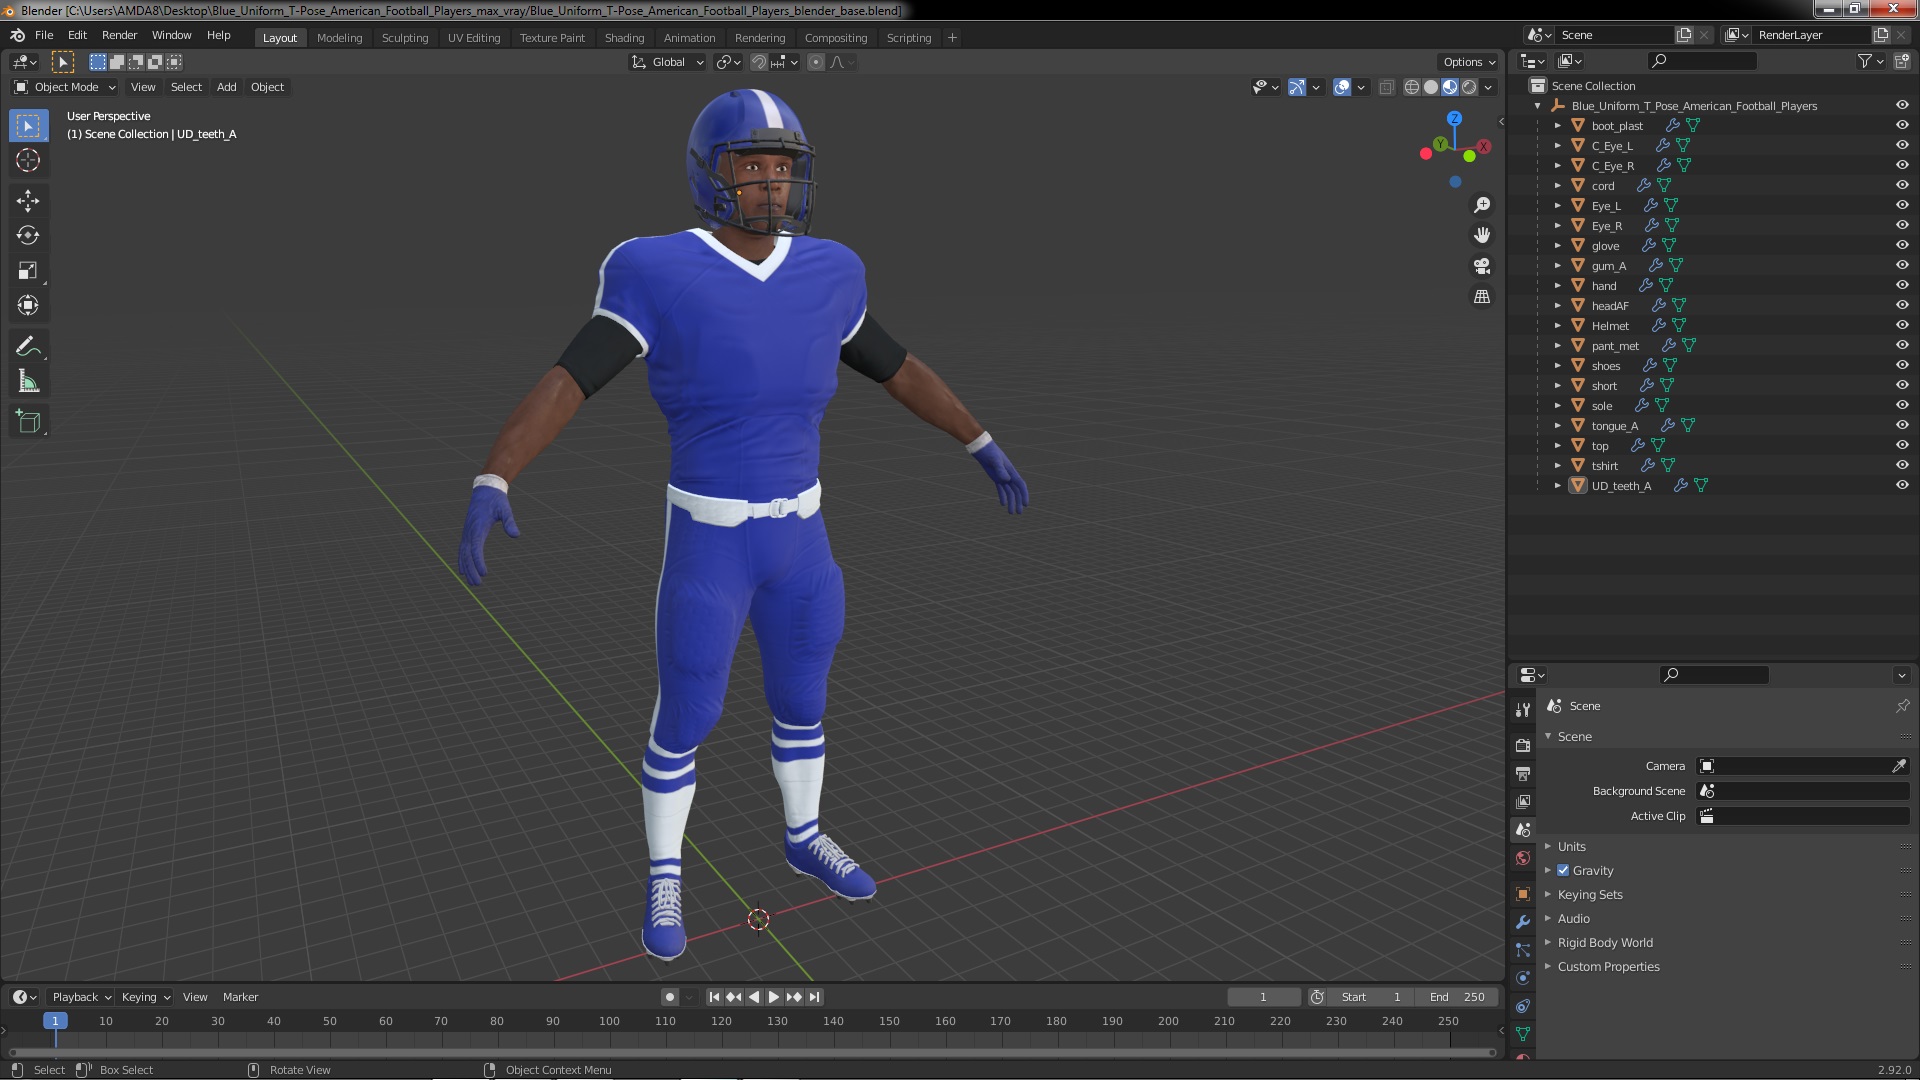
Task: Select the Scale tool
Action: point(28,271)
